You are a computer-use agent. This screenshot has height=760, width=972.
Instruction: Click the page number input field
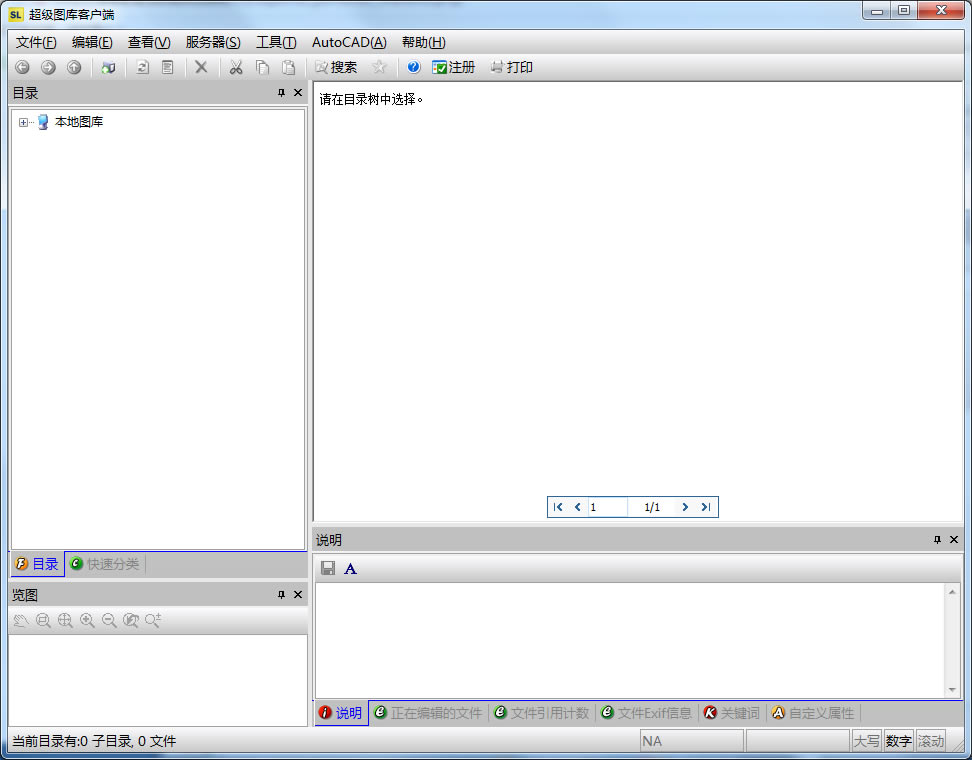(x=607, y=507)
